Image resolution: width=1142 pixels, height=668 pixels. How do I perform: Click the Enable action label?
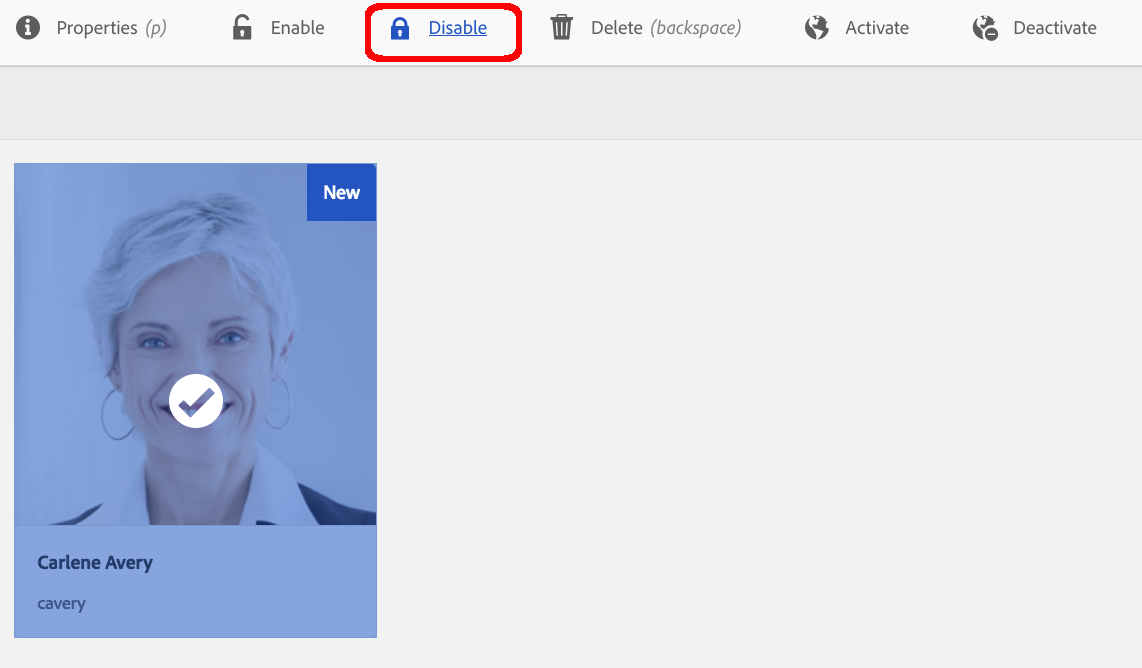click(297, 27)
